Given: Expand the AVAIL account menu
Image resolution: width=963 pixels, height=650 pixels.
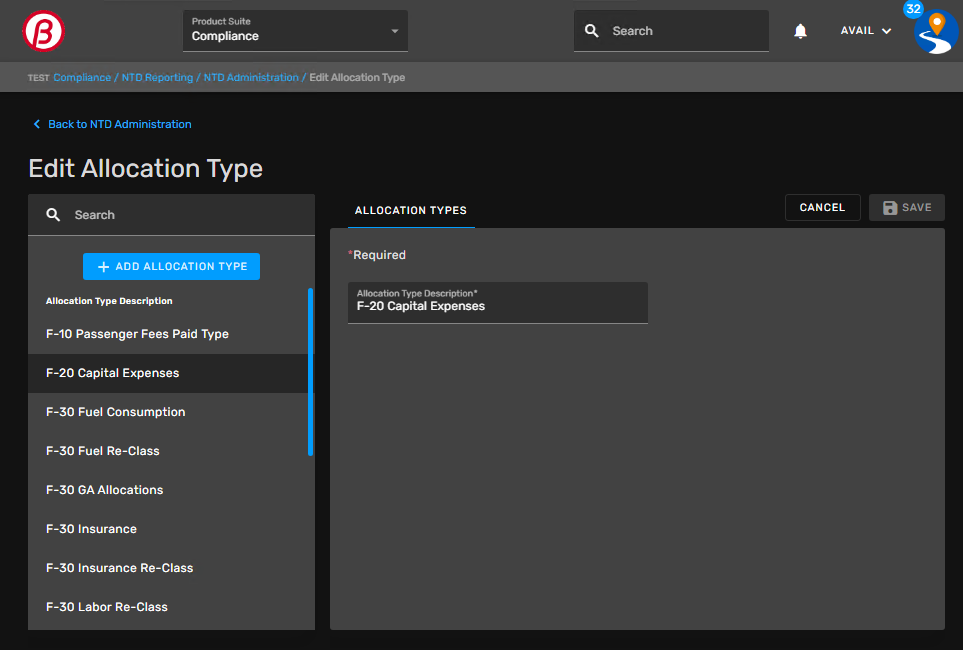Looking at the screenshot, I should click(x=865, y=31).
